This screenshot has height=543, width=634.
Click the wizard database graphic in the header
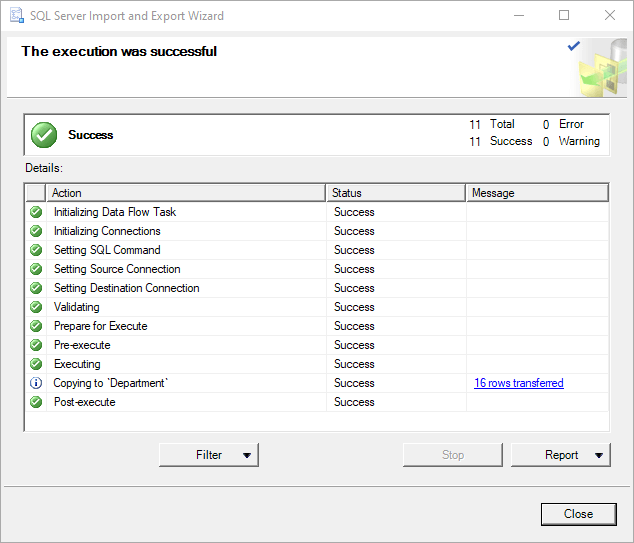pos(602,68)
